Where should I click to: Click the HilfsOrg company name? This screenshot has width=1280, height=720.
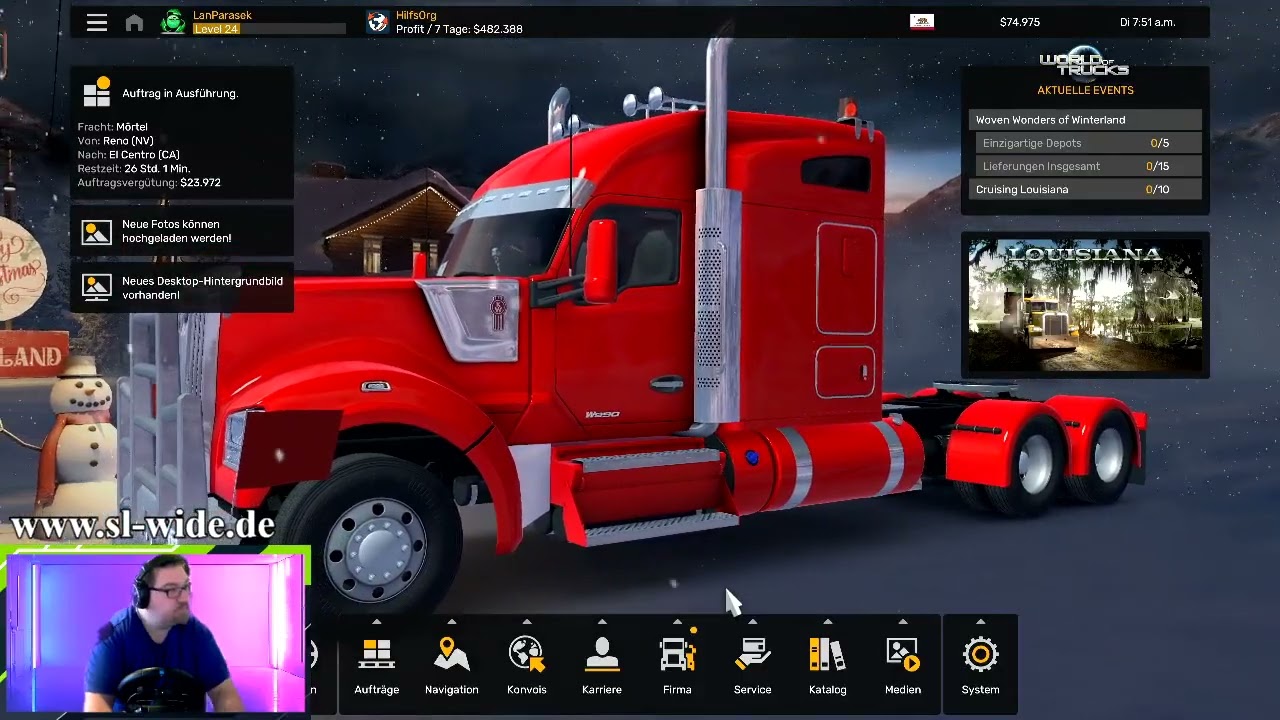pos(416,16)
